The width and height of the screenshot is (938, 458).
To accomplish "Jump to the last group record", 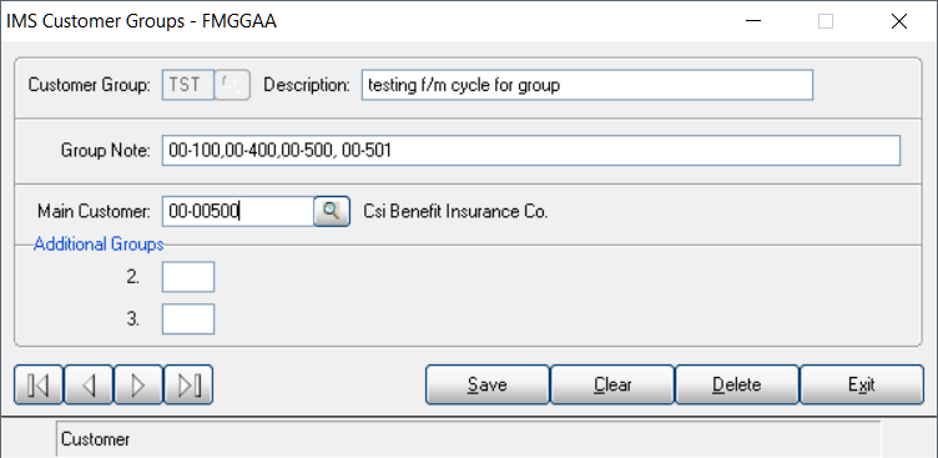I will [x=188, y=385].
